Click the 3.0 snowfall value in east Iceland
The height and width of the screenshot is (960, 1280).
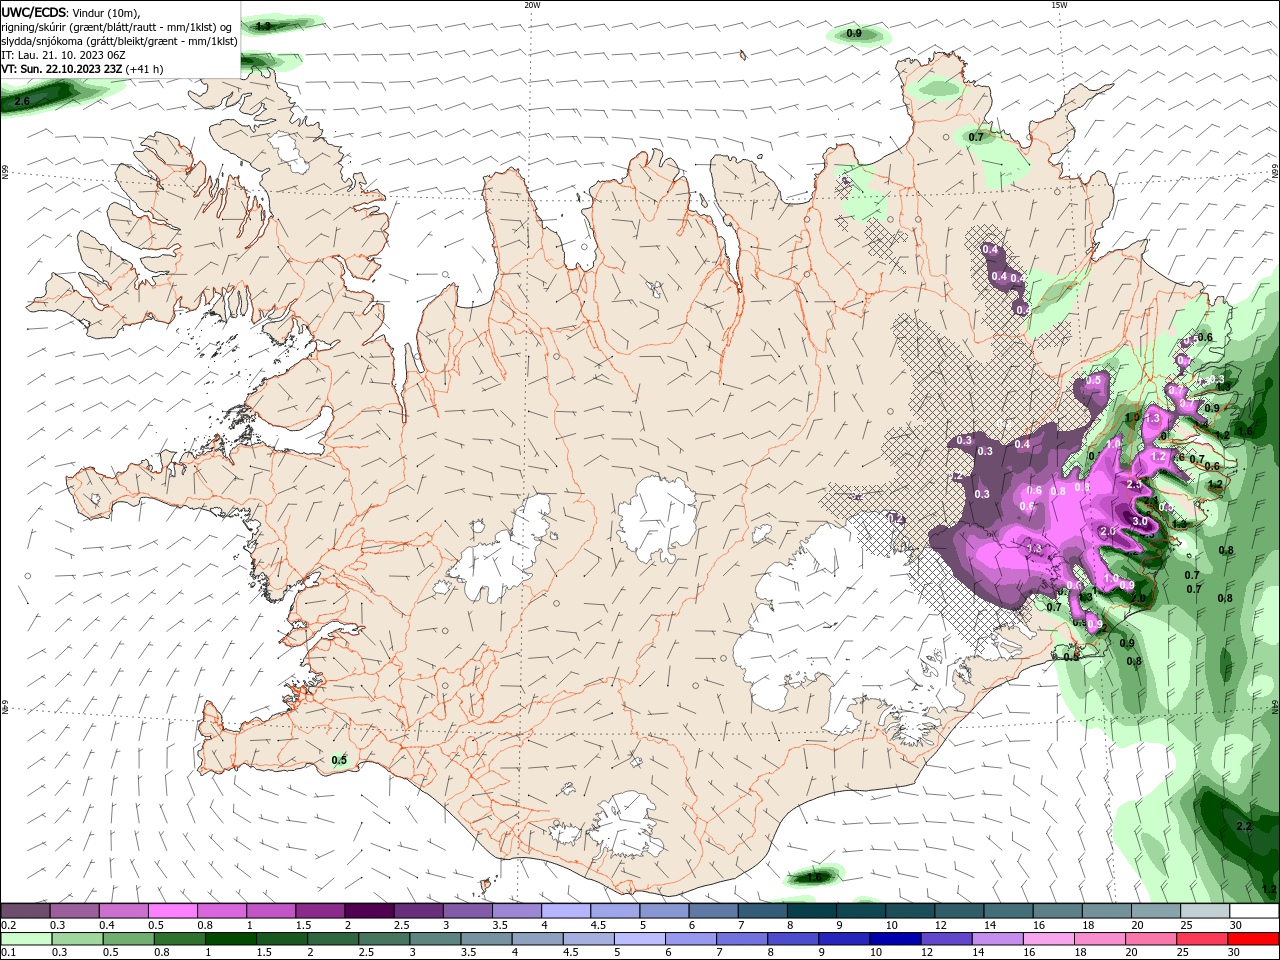(1139, 522)
